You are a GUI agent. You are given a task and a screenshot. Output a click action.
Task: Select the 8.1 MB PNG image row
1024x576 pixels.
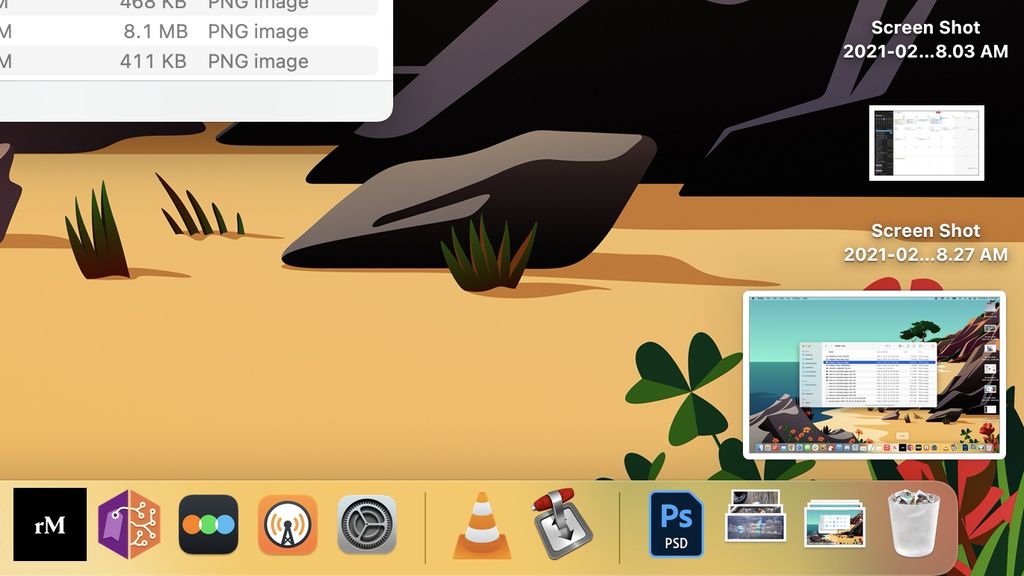click(150, 31)
